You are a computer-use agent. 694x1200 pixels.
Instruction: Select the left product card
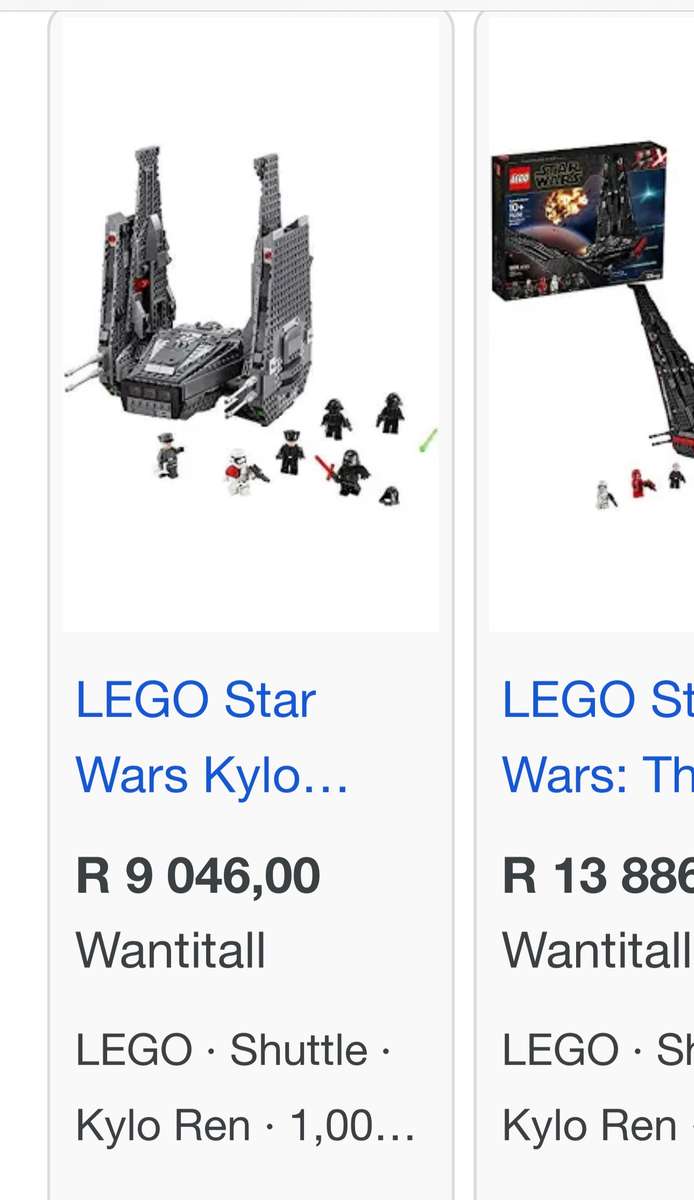[x=250, y=600]
